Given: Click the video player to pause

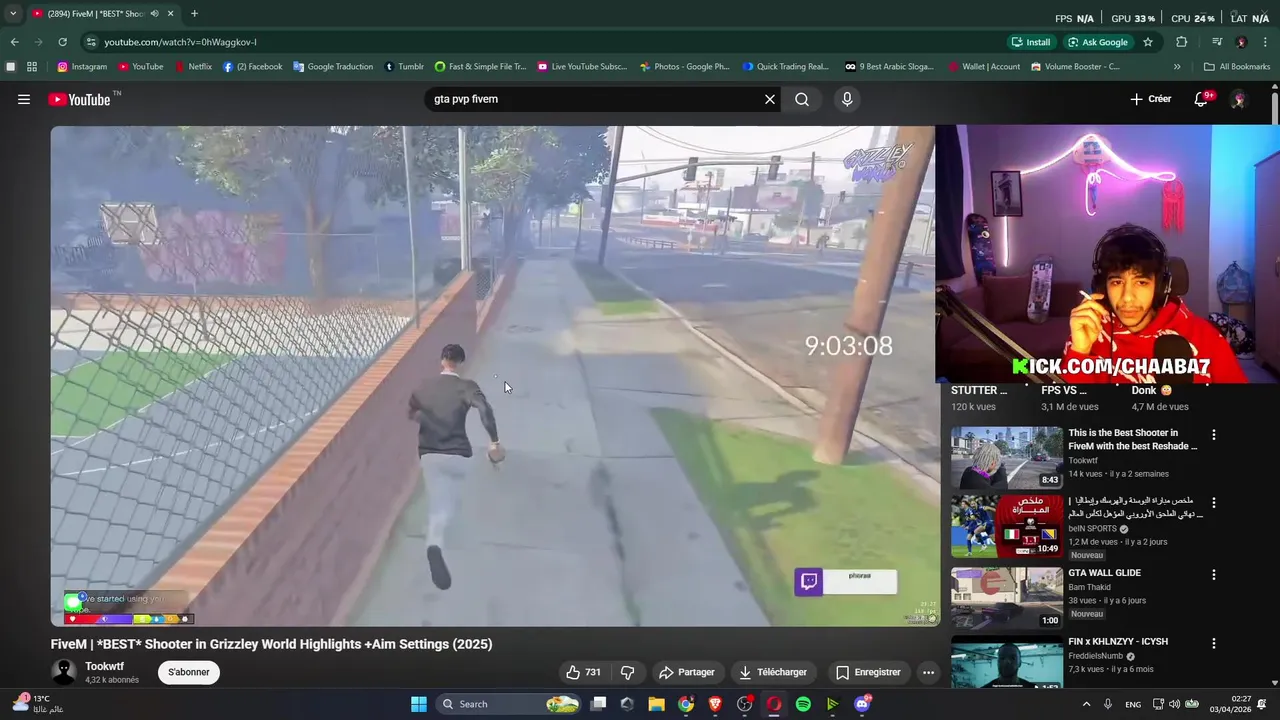Looking at the screenshot, I should 493,376.
